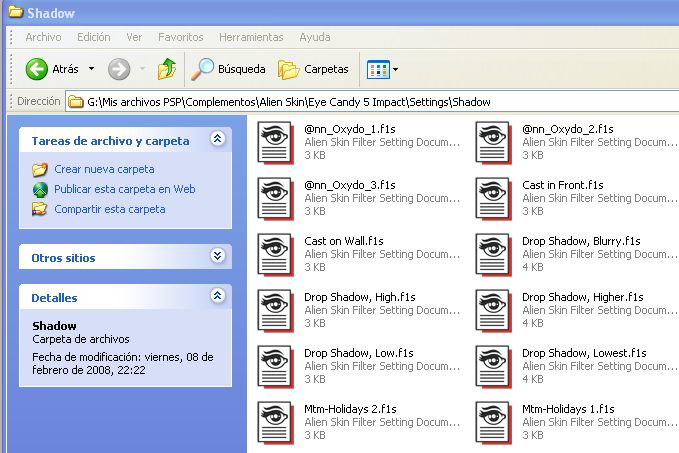
Task: Select the @nn_Oxydo_1.f1s file icon
Action: [x=275, y=142]
